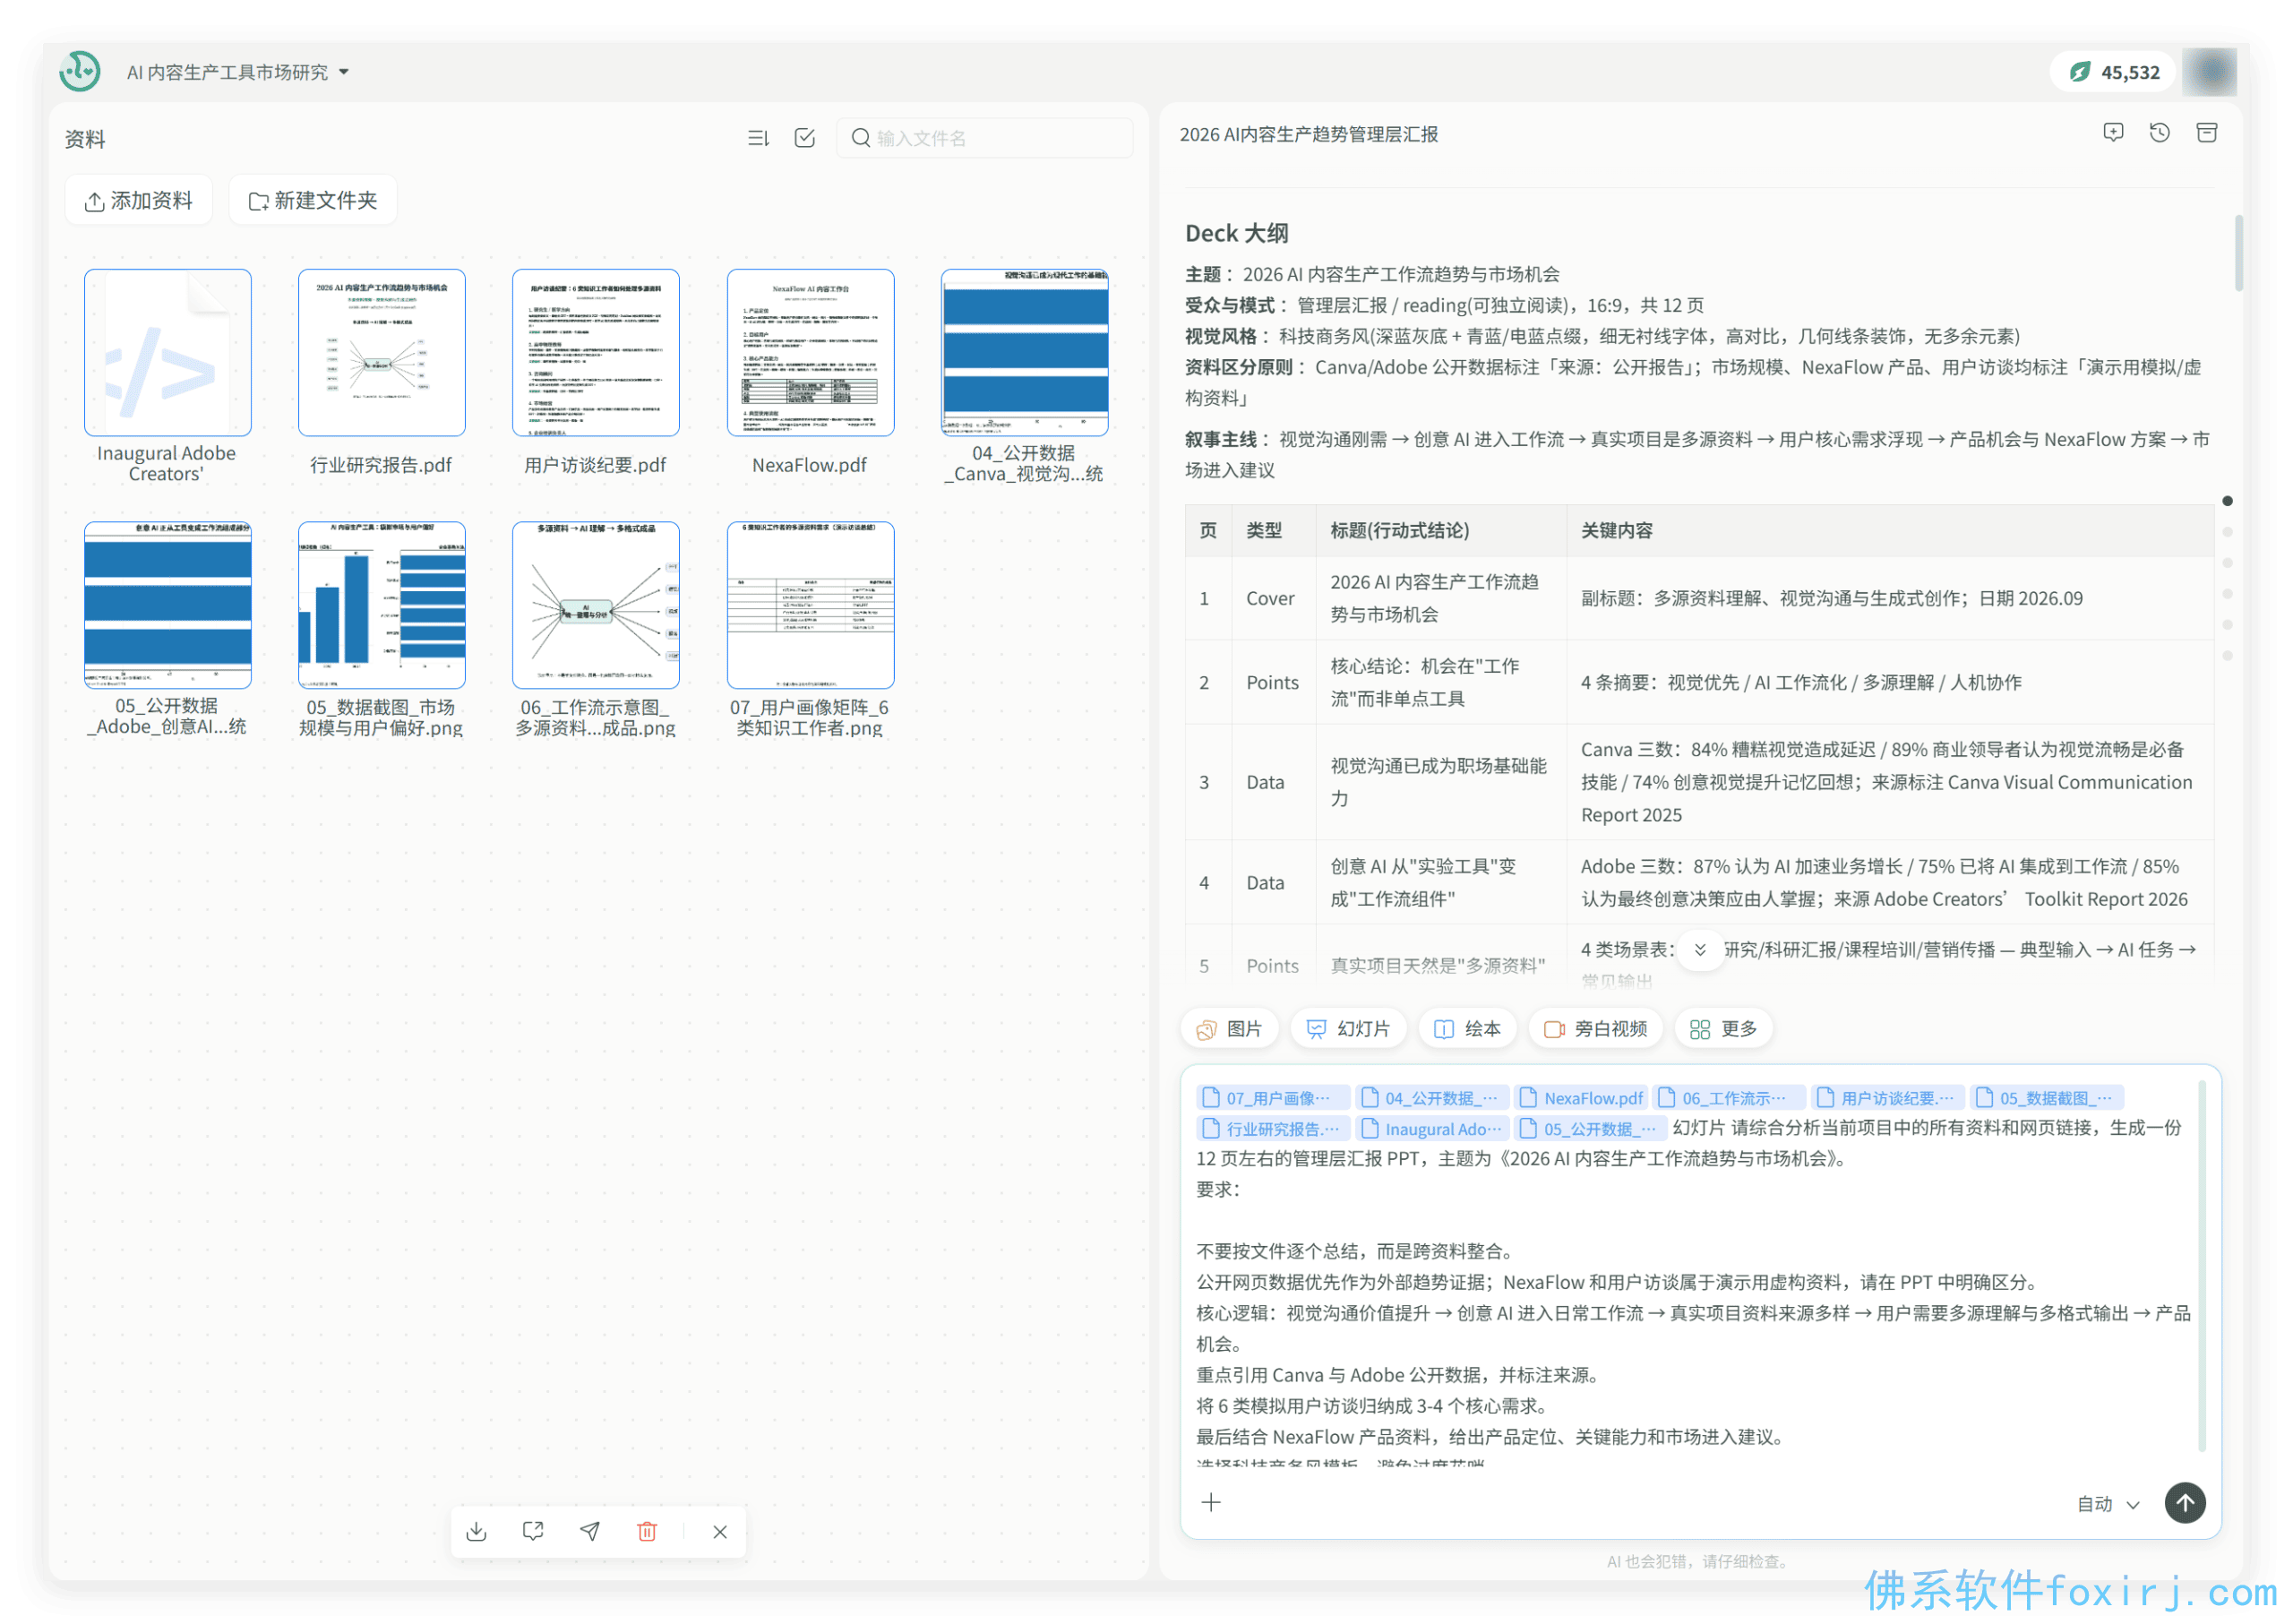Open the 更多 options tab
This screenshot has height=1624, width=2293.
[x=1722, y=1028]
